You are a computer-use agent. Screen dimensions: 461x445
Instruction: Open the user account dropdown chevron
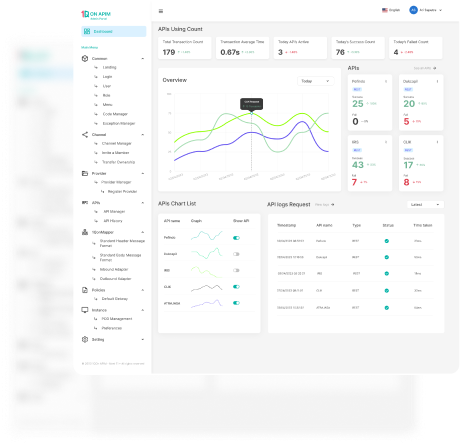tap(440, 10)
